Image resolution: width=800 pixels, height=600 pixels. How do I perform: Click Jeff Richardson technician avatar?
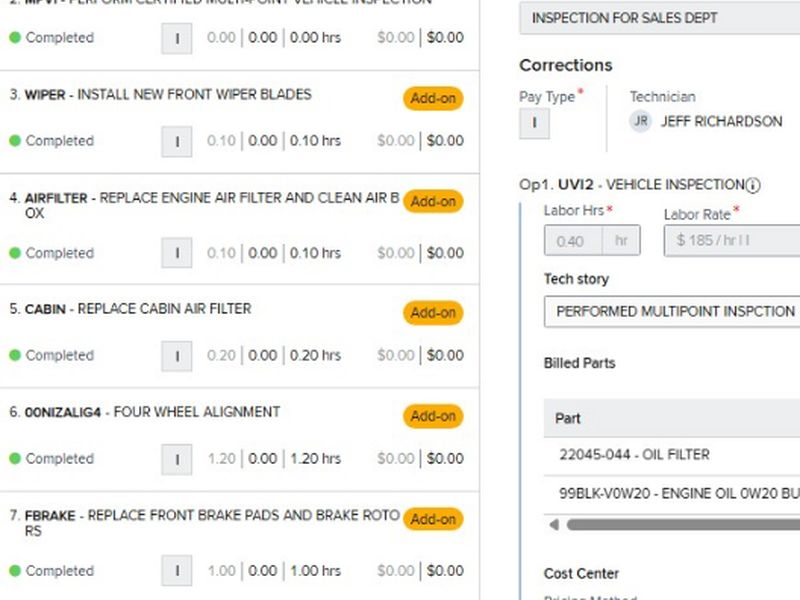point(640,121)
